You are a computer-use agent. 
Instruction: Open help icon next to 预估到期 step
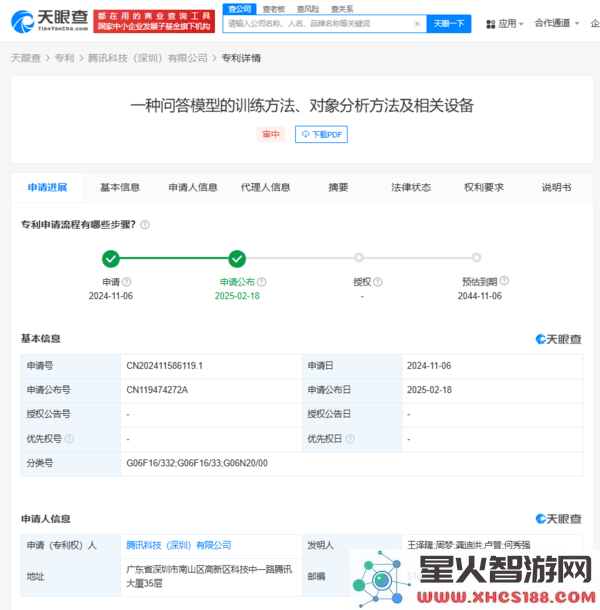point(504,280)
